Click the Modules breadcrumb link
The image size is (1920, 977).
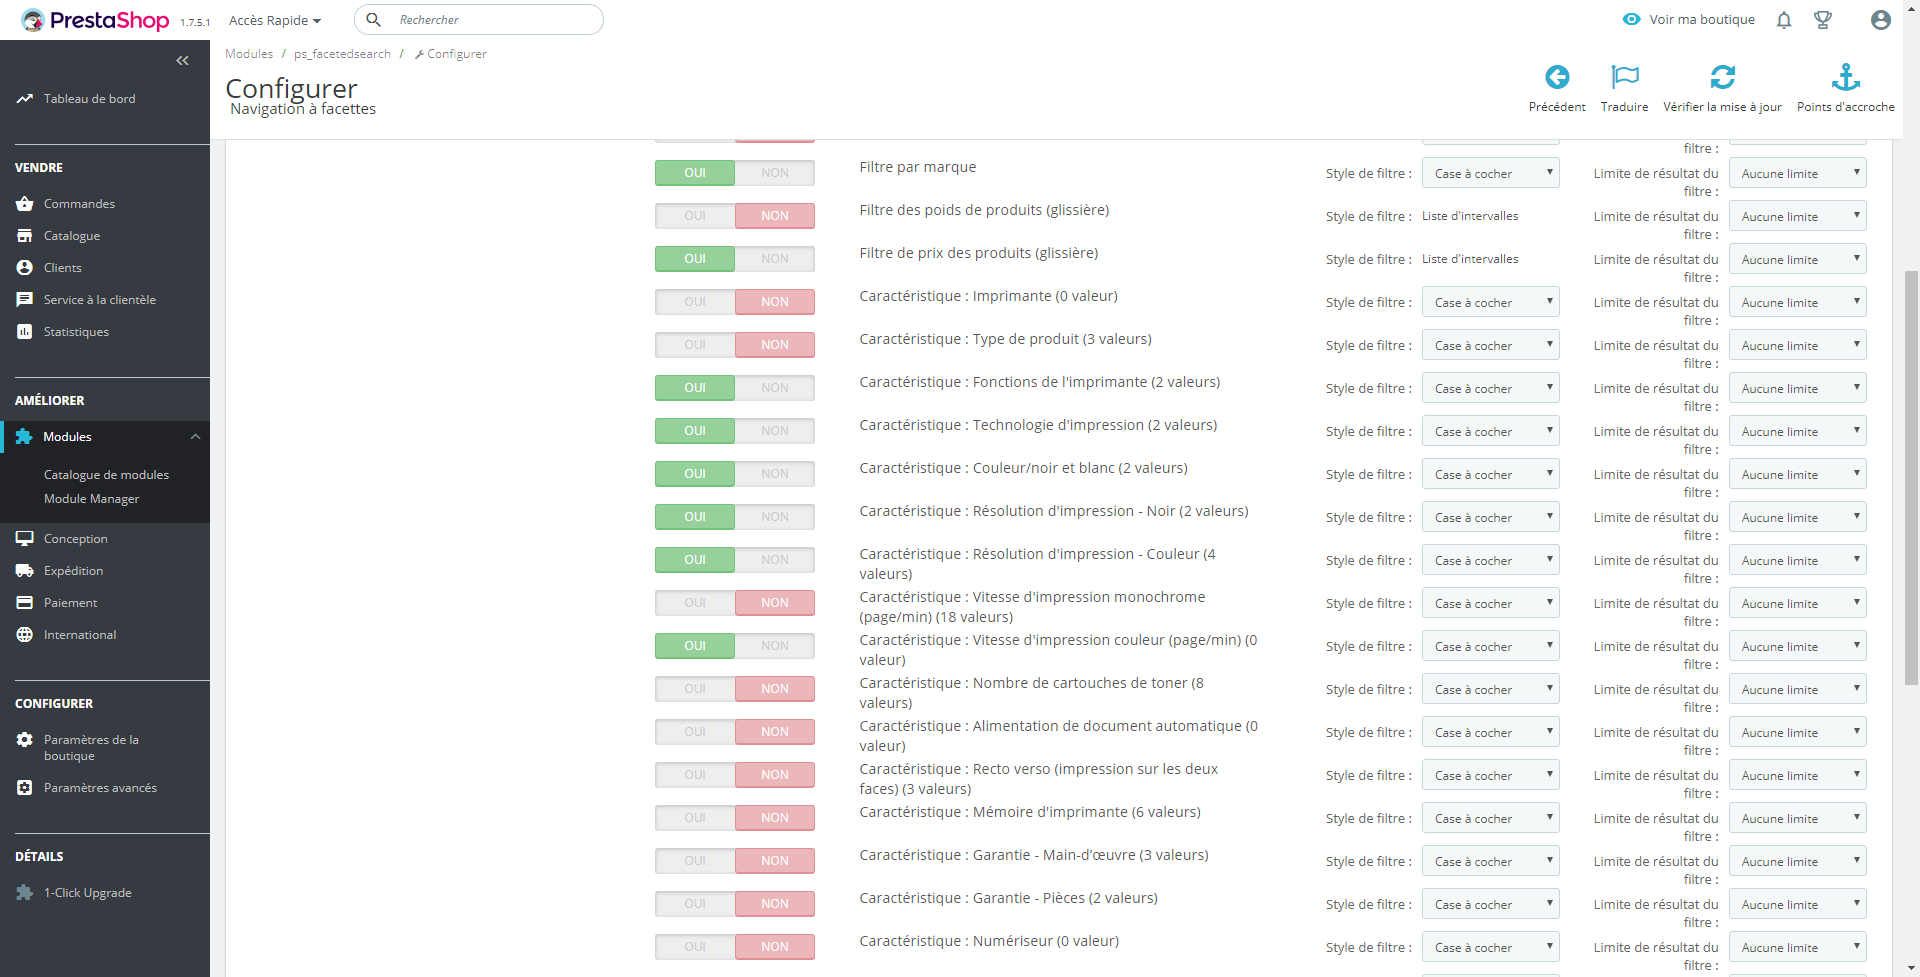(x=249, y=54)
